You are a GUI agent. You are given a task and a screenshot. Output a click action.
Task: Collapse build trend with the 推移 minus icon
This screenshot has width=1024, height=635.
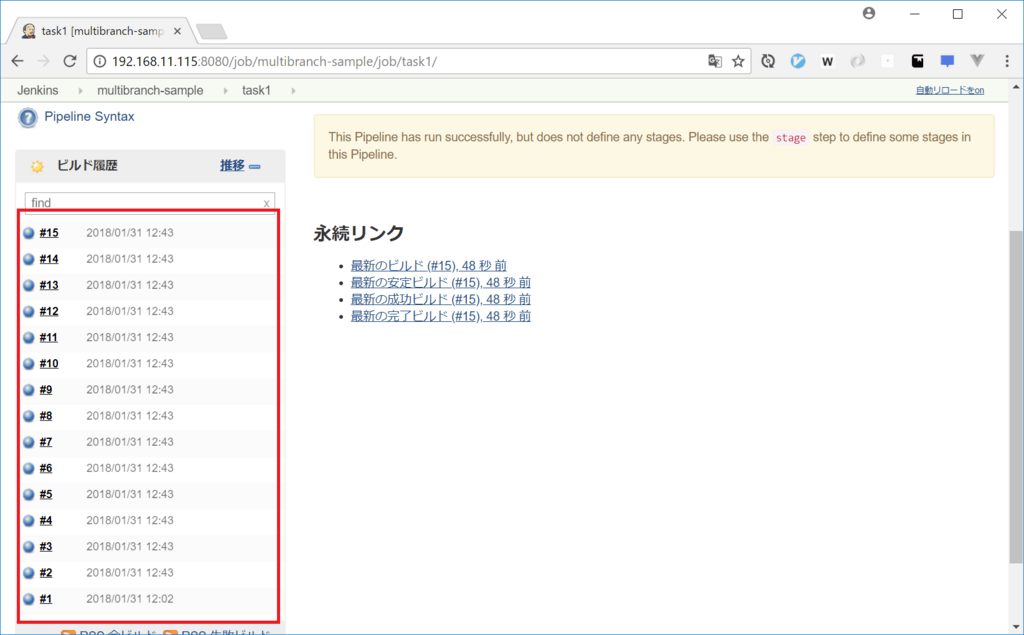click(255, 166)
